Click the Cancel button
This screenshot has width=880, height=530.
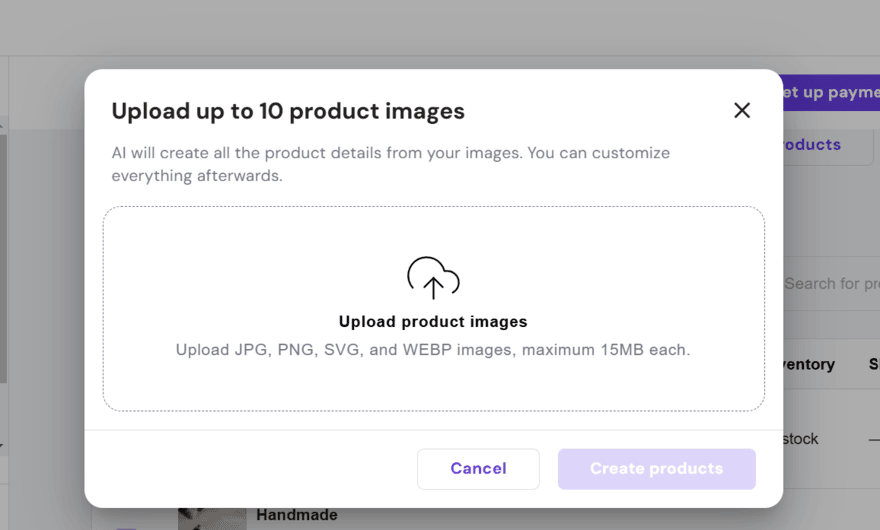click(x=478, y=469)
